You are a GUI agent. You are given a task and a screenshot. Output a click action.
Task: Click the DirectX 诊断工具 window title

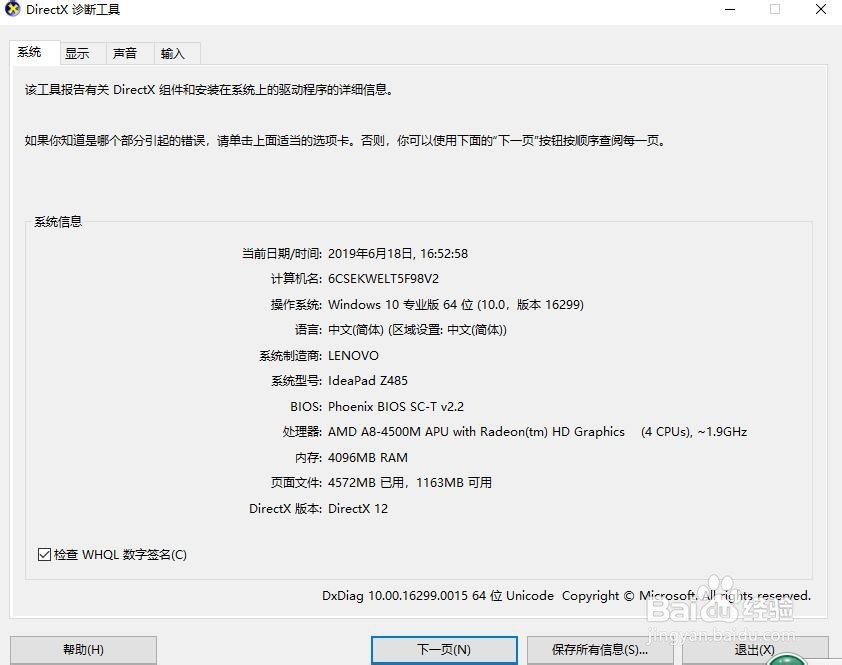click(x=73, y=10)
